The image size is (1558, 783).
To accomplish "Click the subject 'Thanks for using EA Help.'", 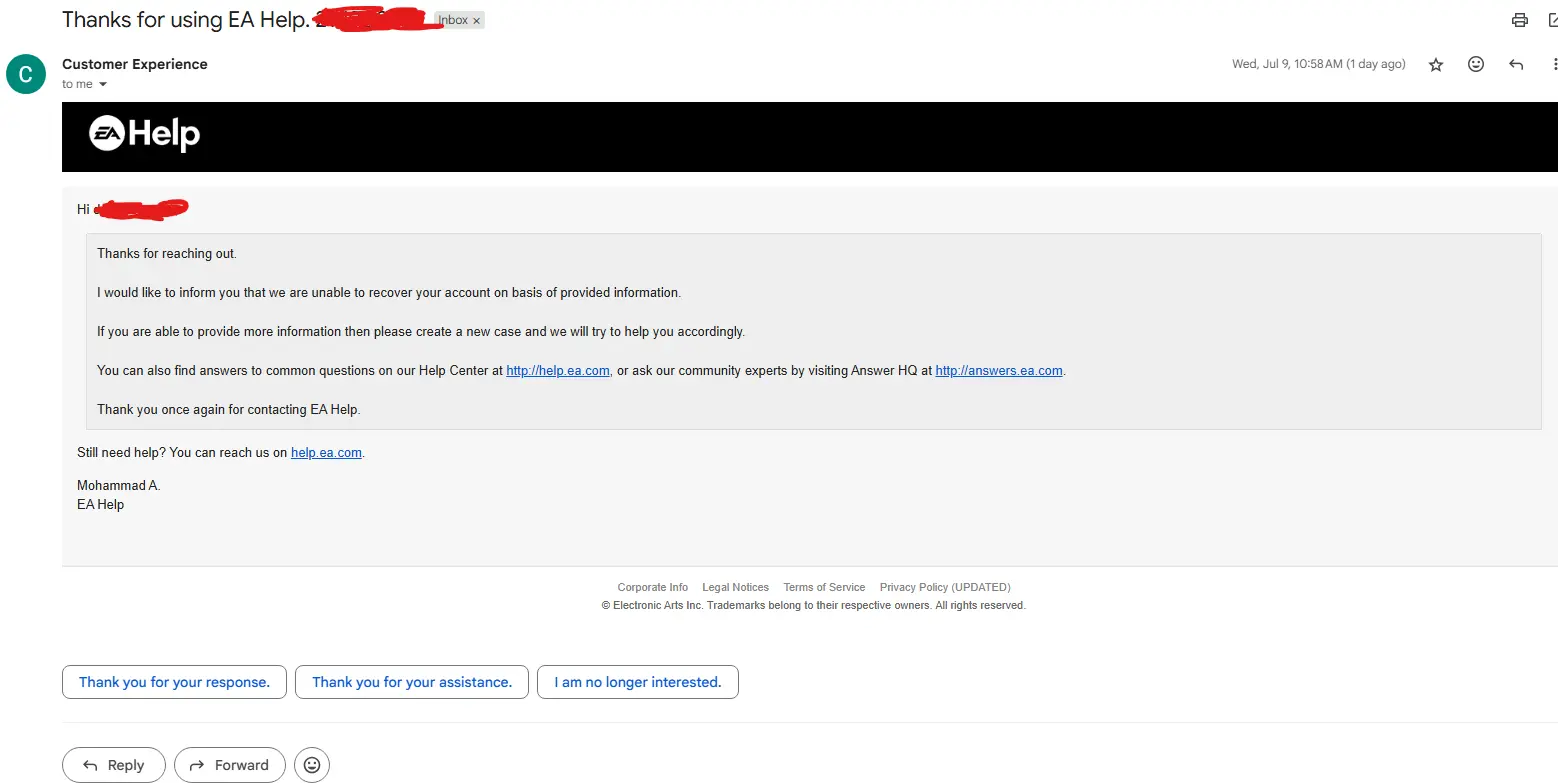I will (186, 19).
